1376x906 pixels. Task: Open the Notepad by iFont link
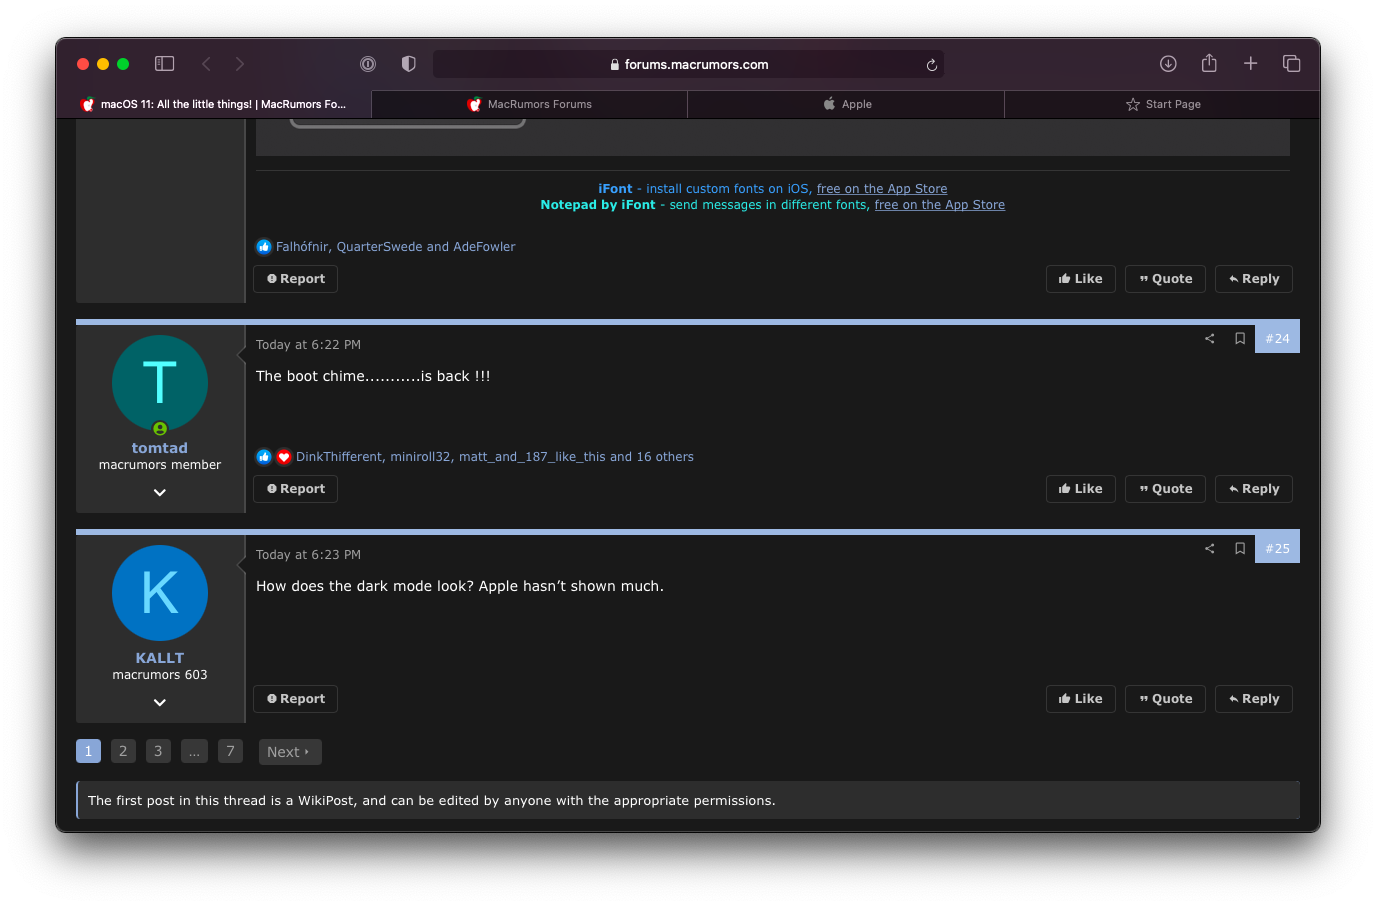(598, 204)
